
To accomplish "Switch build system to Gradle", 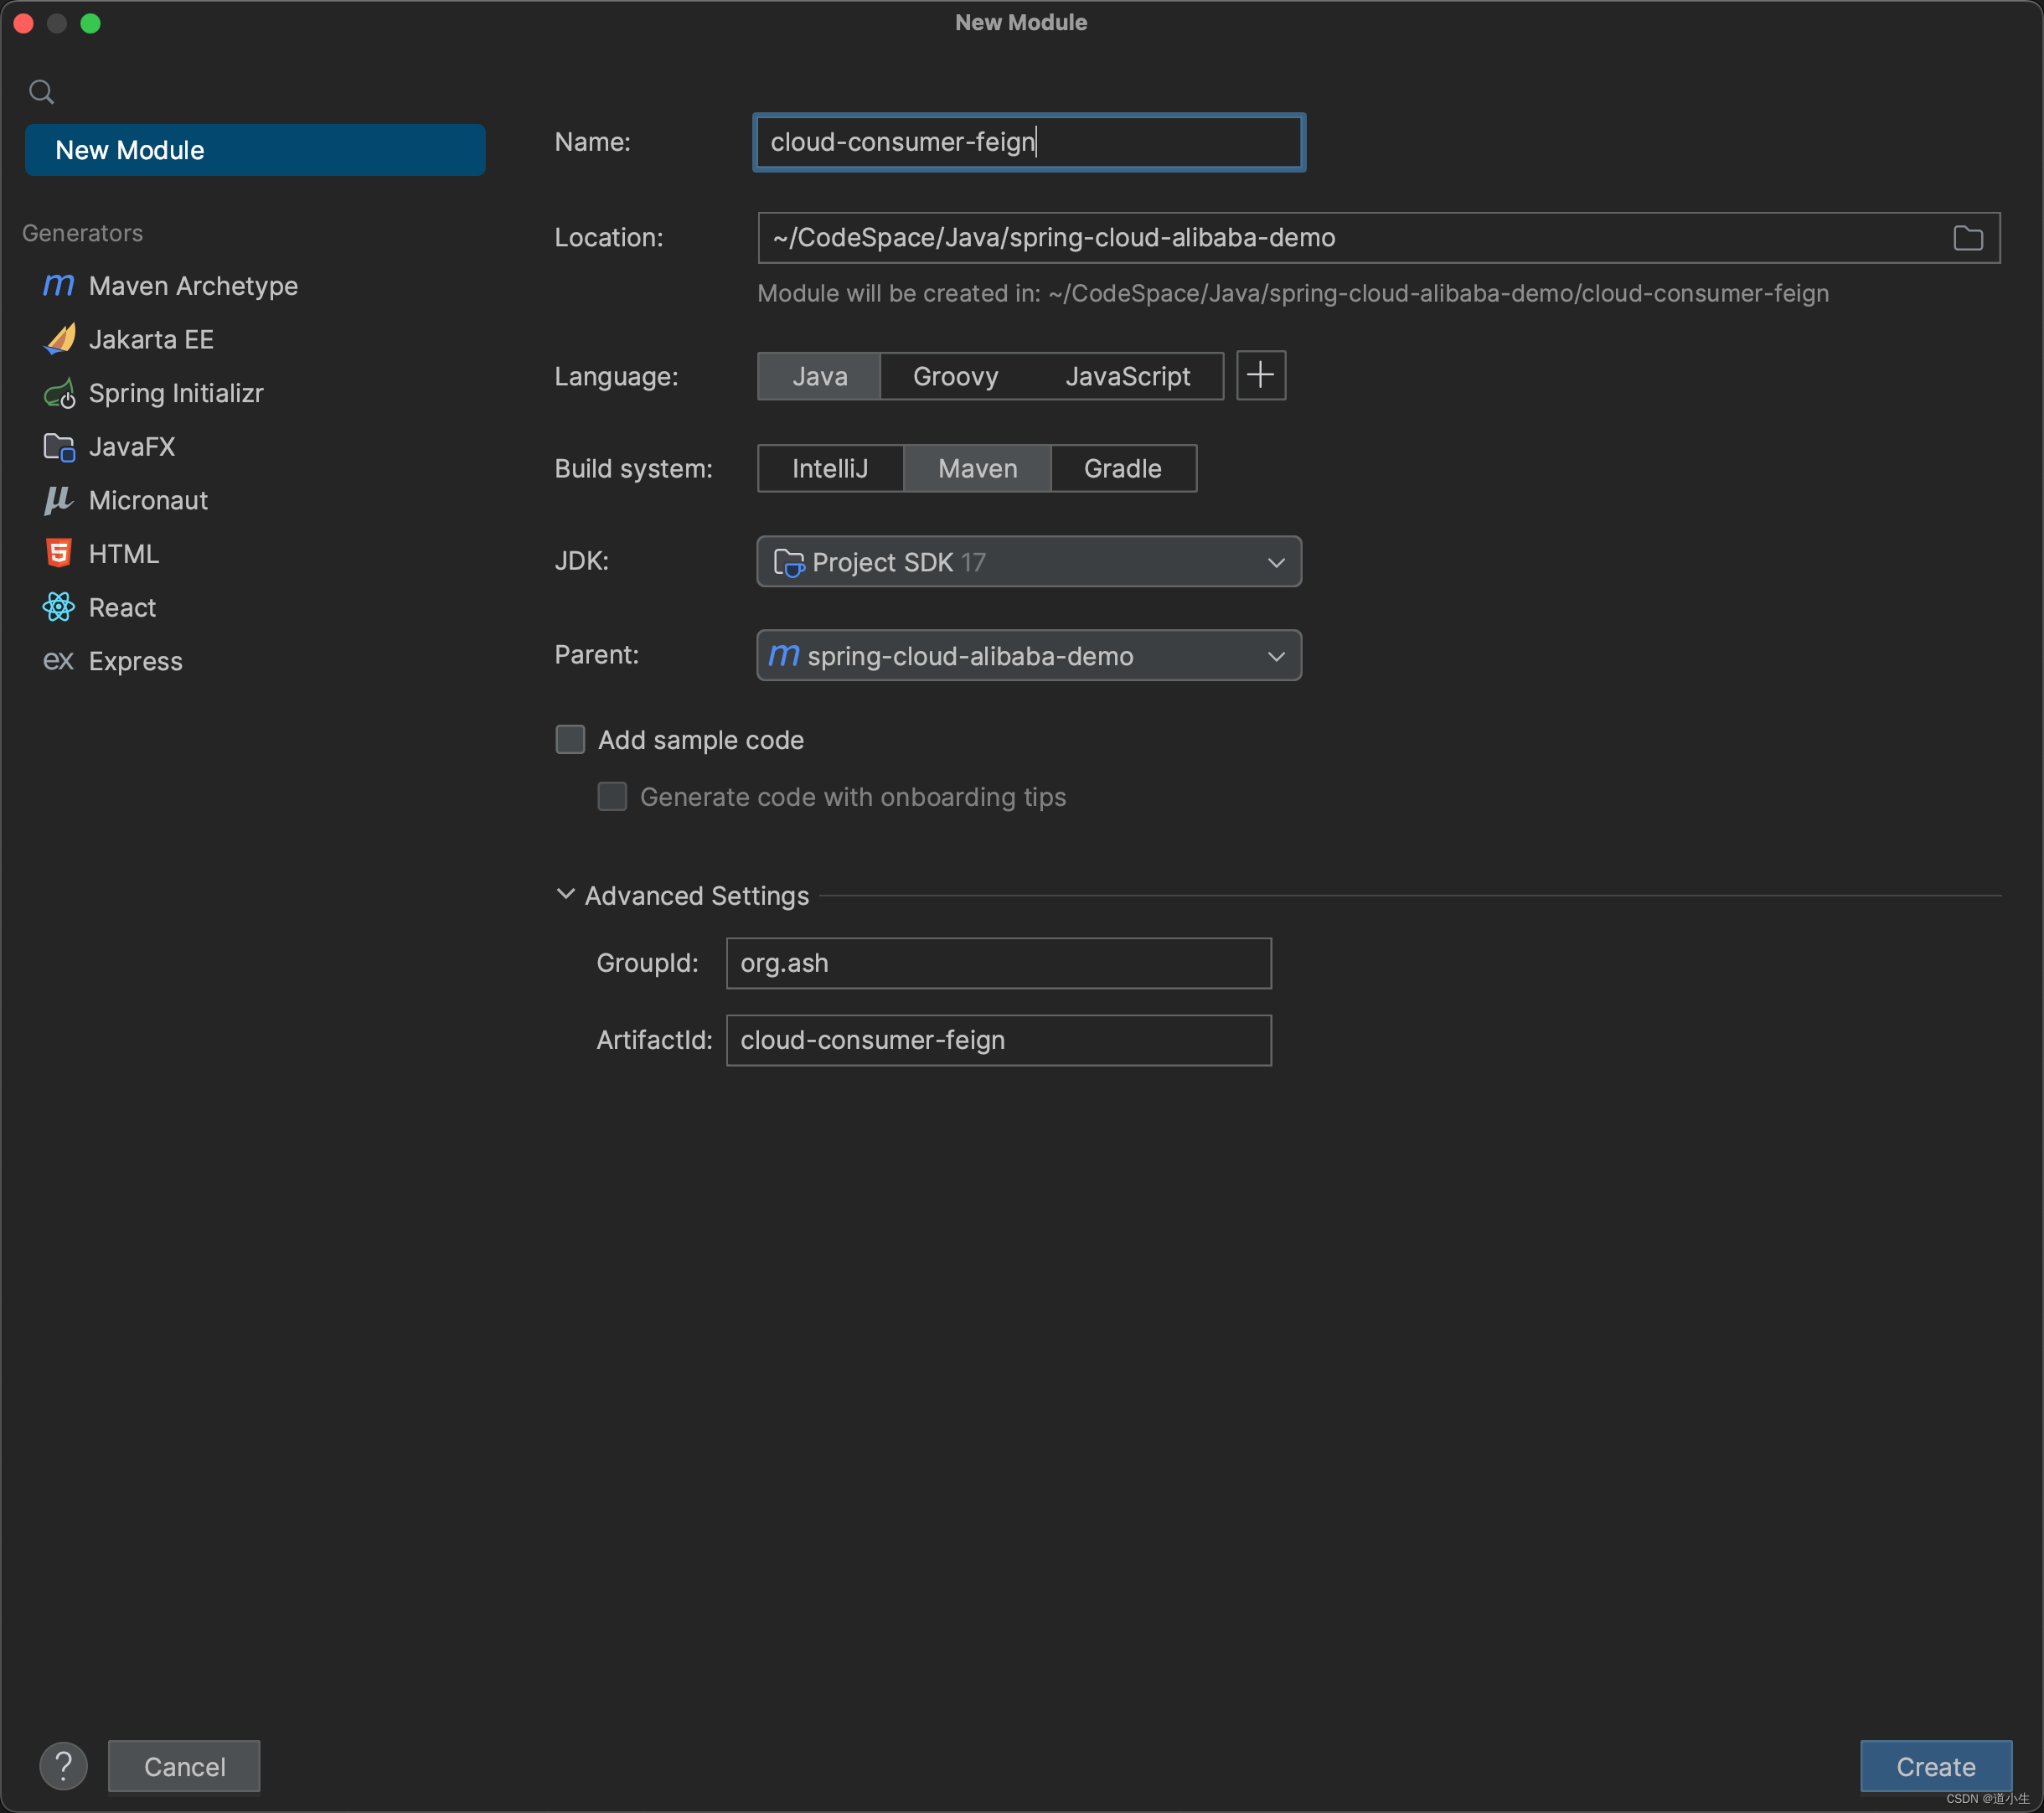I will tap(1122, 469).
